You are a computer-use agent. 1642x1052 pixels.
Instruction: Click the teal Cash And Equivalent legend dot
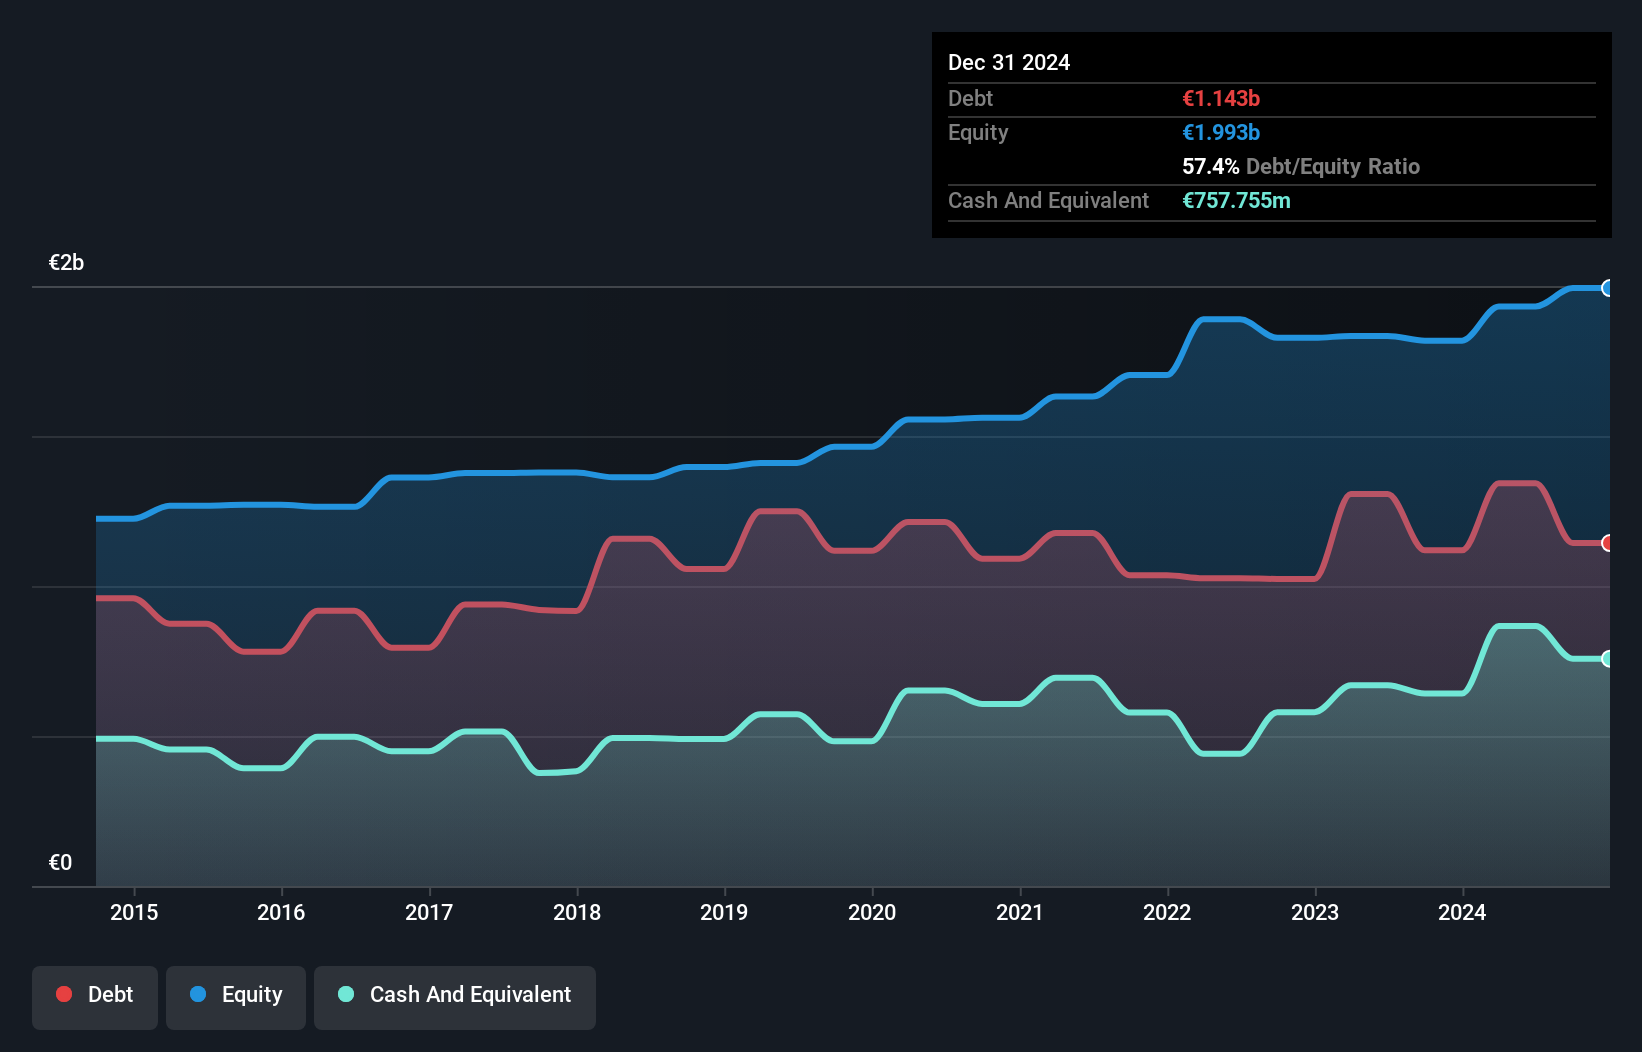(346, 994)
